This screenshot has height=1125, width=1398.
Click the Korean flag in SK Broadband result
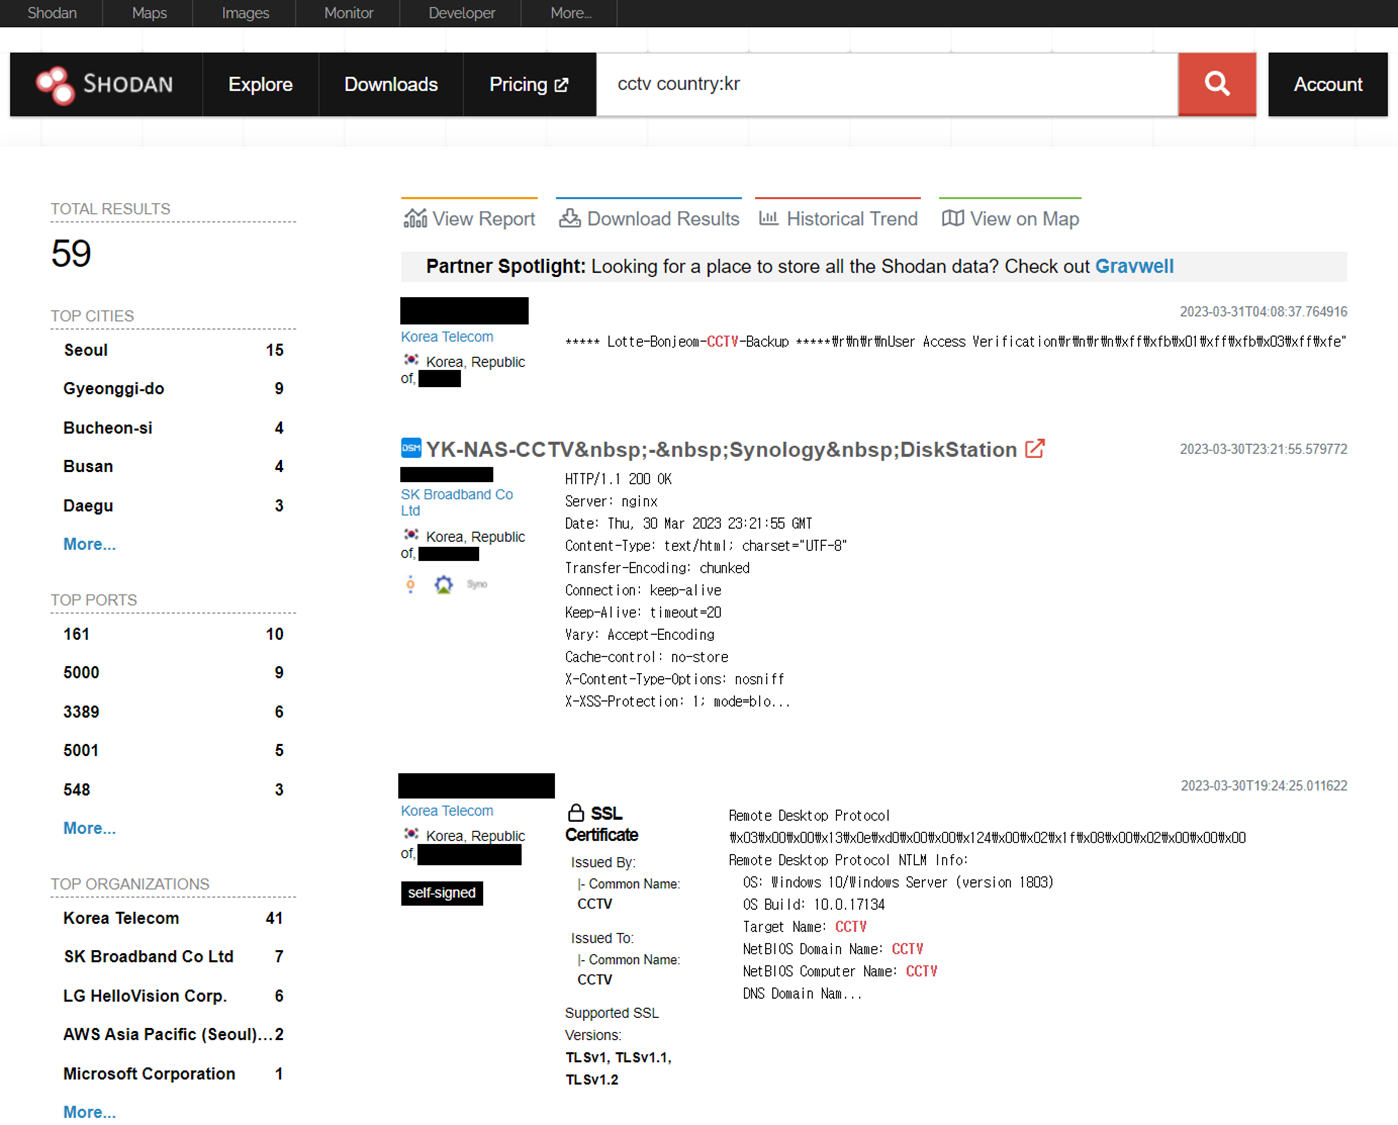[x=411, y=535]
